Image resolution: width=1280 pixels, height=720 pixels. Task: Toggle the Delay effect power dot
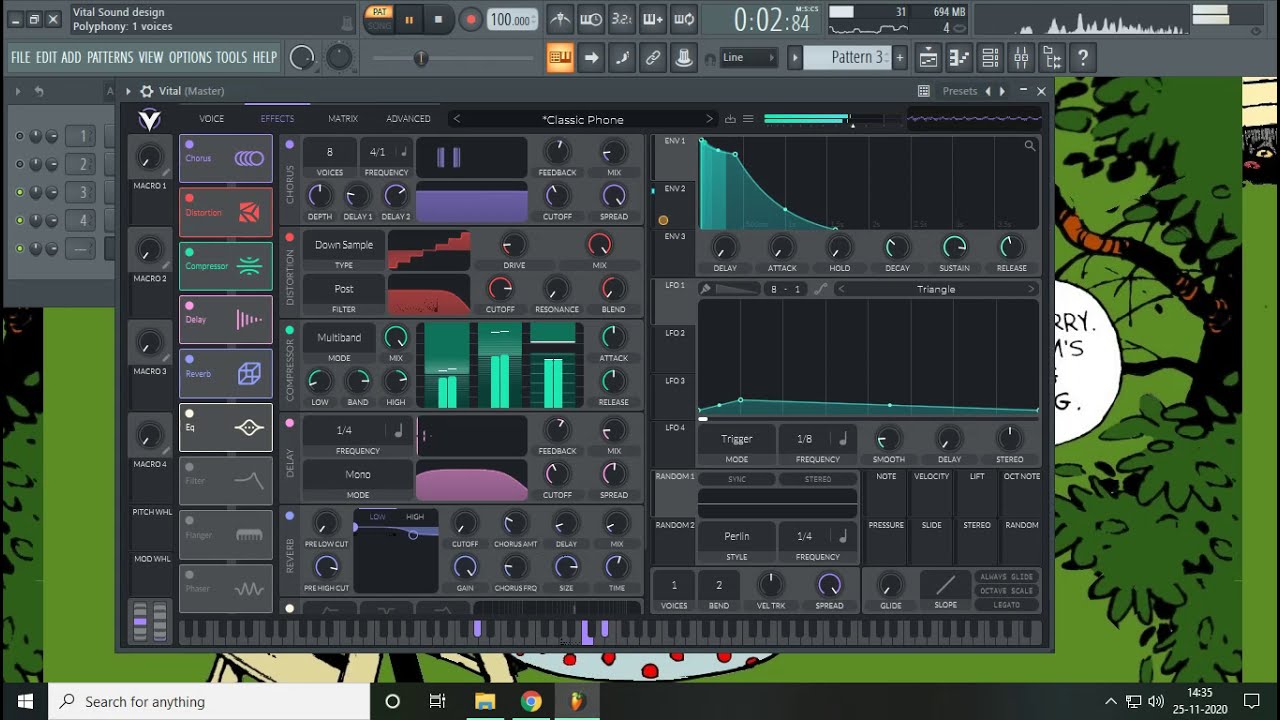[189, 306]
